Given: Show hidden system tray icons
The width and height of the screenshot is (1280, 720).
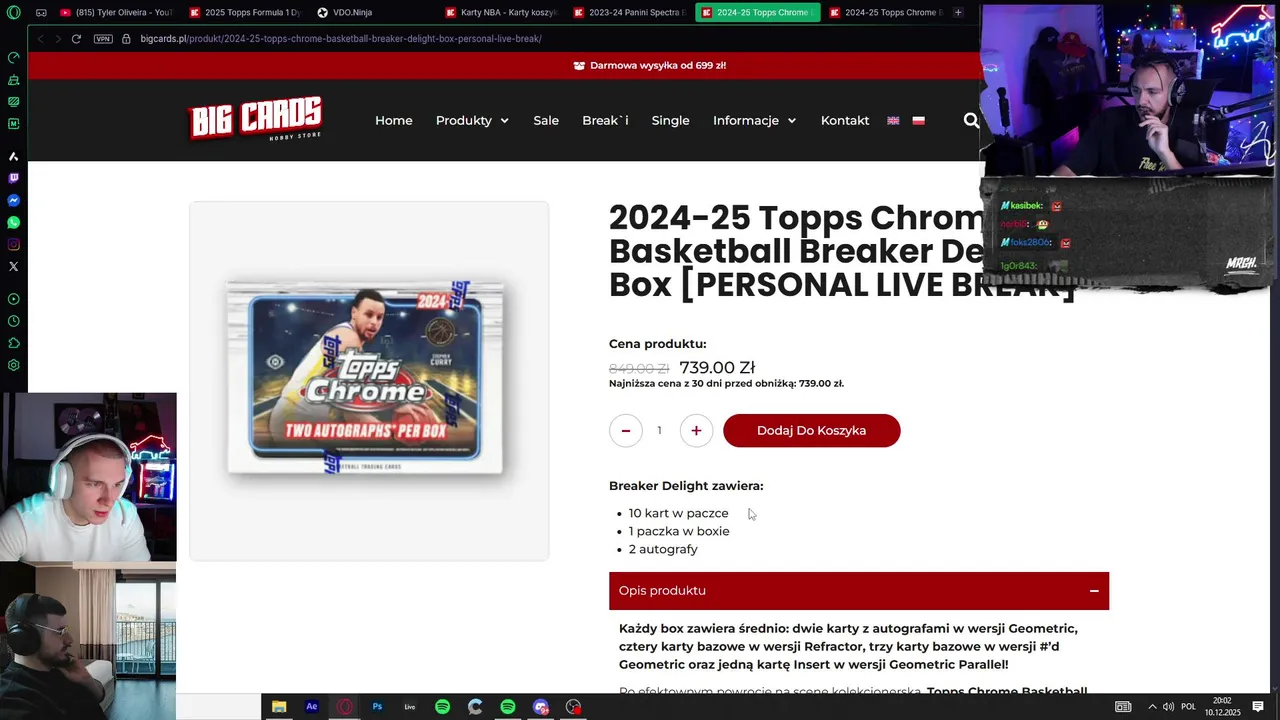Looking at the screenshot, I should tap(1152, 706).
